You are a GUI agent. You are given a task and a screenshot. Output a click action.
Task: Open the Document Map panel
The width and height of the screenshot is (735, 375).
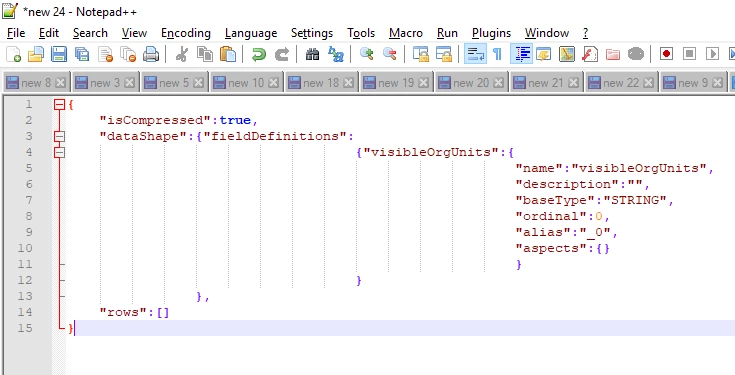(x=567, y=54)
